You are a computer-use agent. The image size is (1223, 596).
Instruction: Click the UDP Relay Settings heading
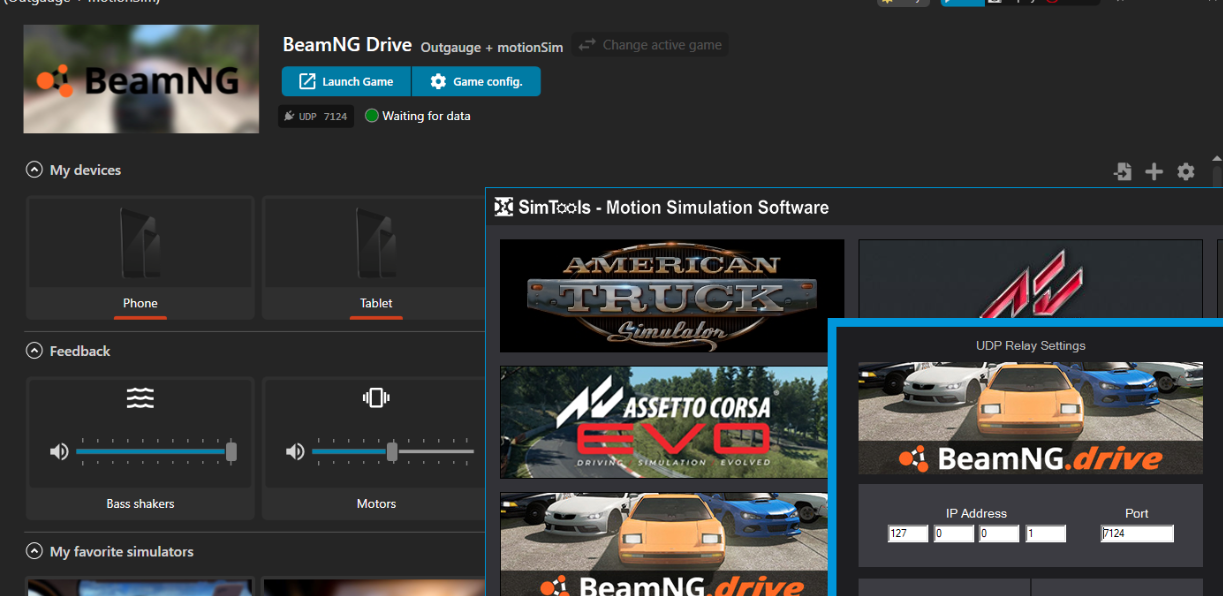pos(1030,345)
